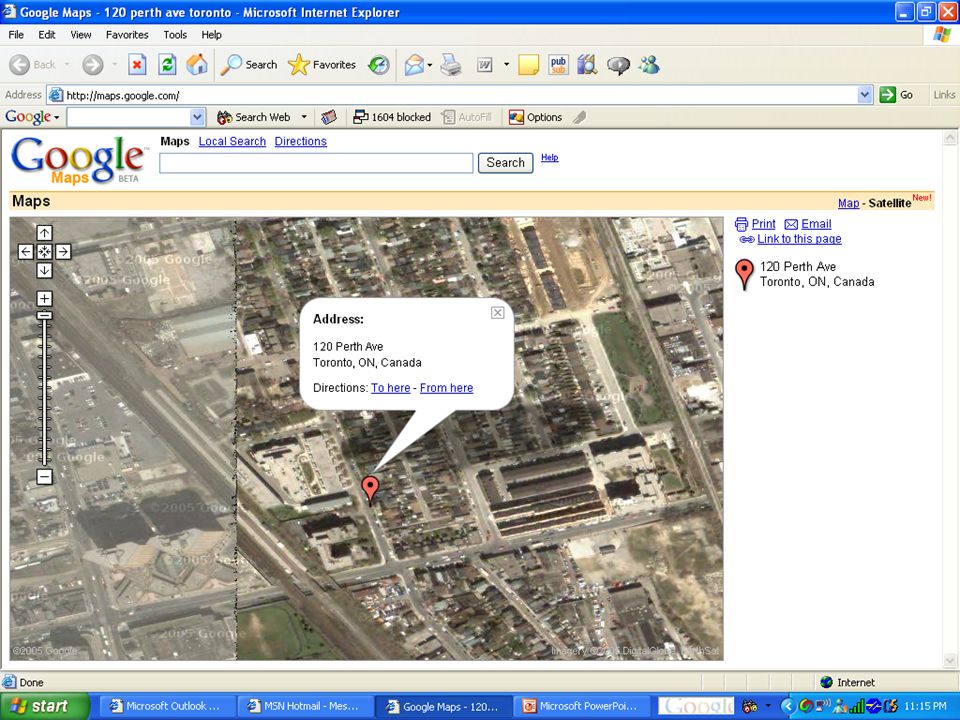The width and height of the screenshot is (960, 720).
Task: Open the Edit button dropdown arrow
Action: point(506,64)
